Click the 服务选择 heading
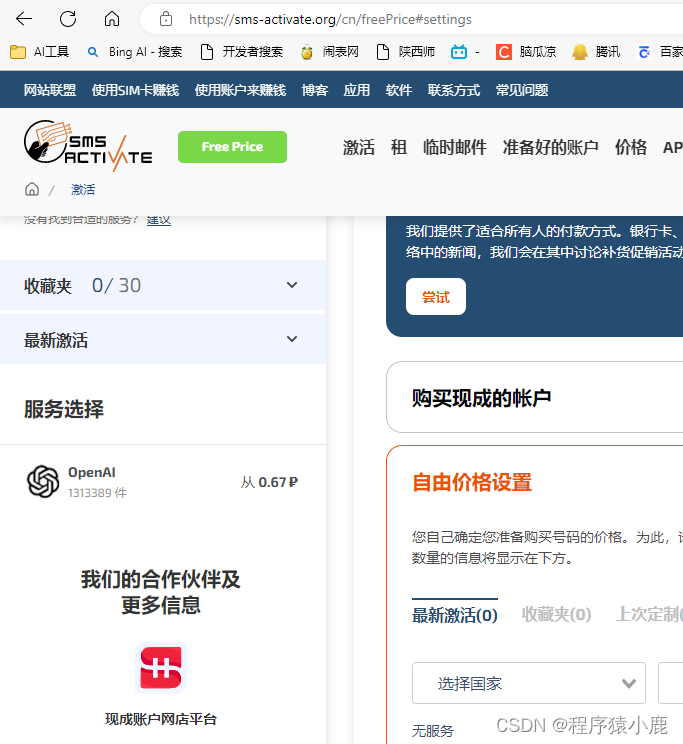Screen dimensions: 683x744 [64, 409]
